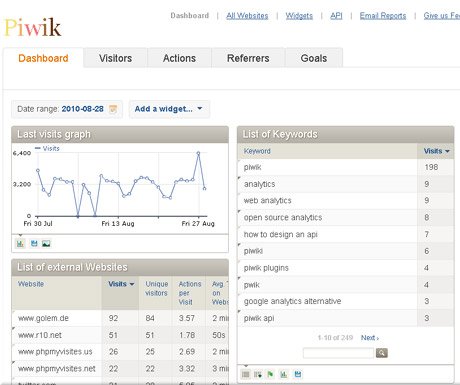Select the 'analytics' keyword row
The width and height of the screenshot is (460, 385).
345,184
